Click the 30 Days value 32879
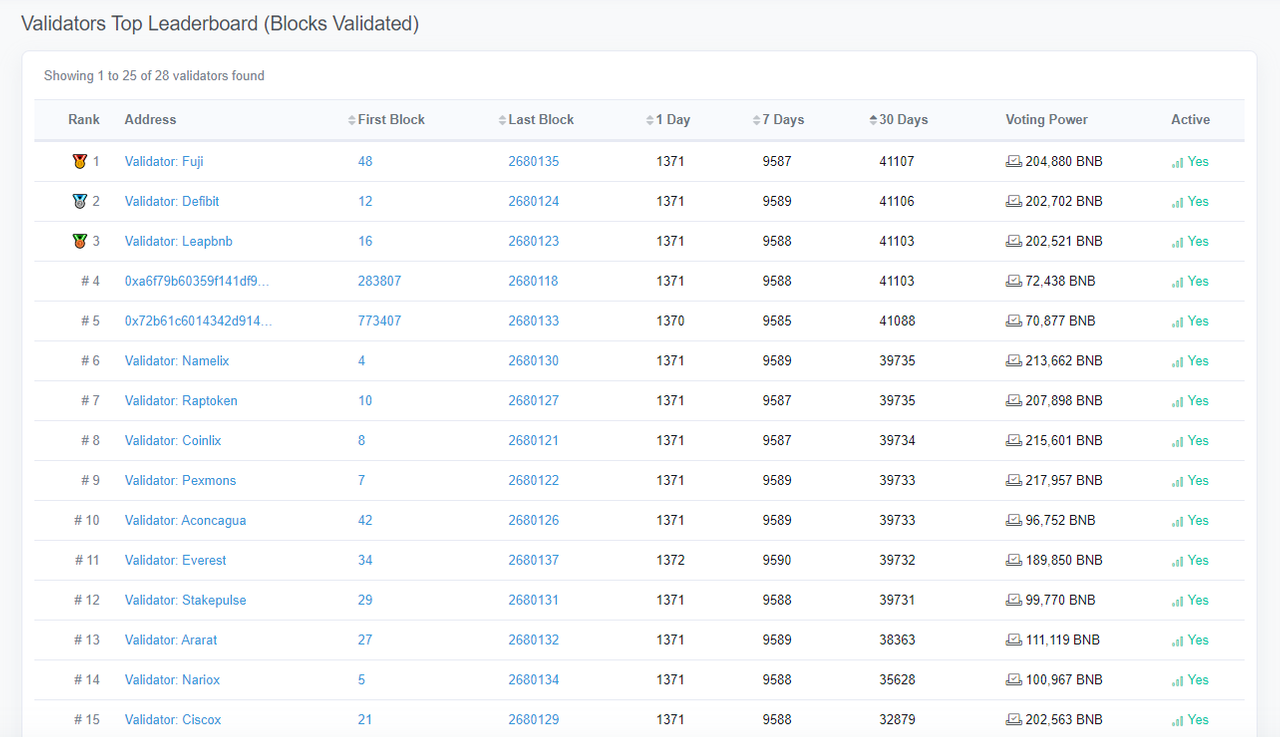The image size is (1280, 737). (x=897, y=720)
